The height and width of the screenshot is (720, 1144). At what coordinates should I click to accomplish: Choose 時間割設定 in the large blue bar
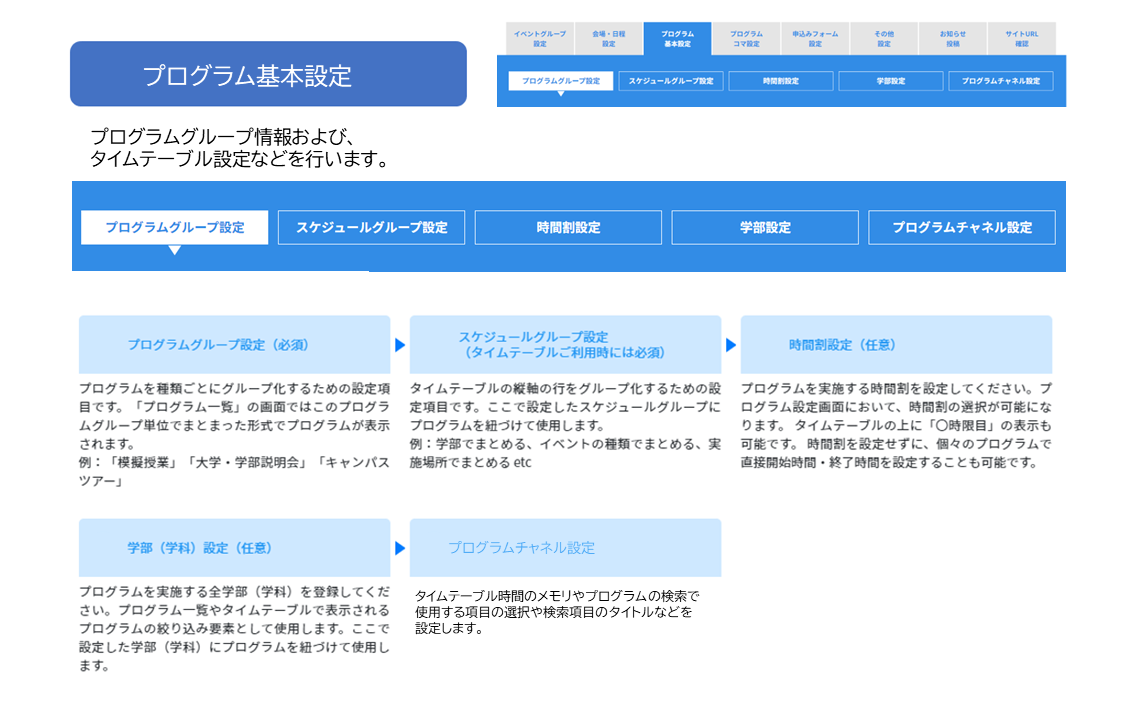[x=568, y=228]
